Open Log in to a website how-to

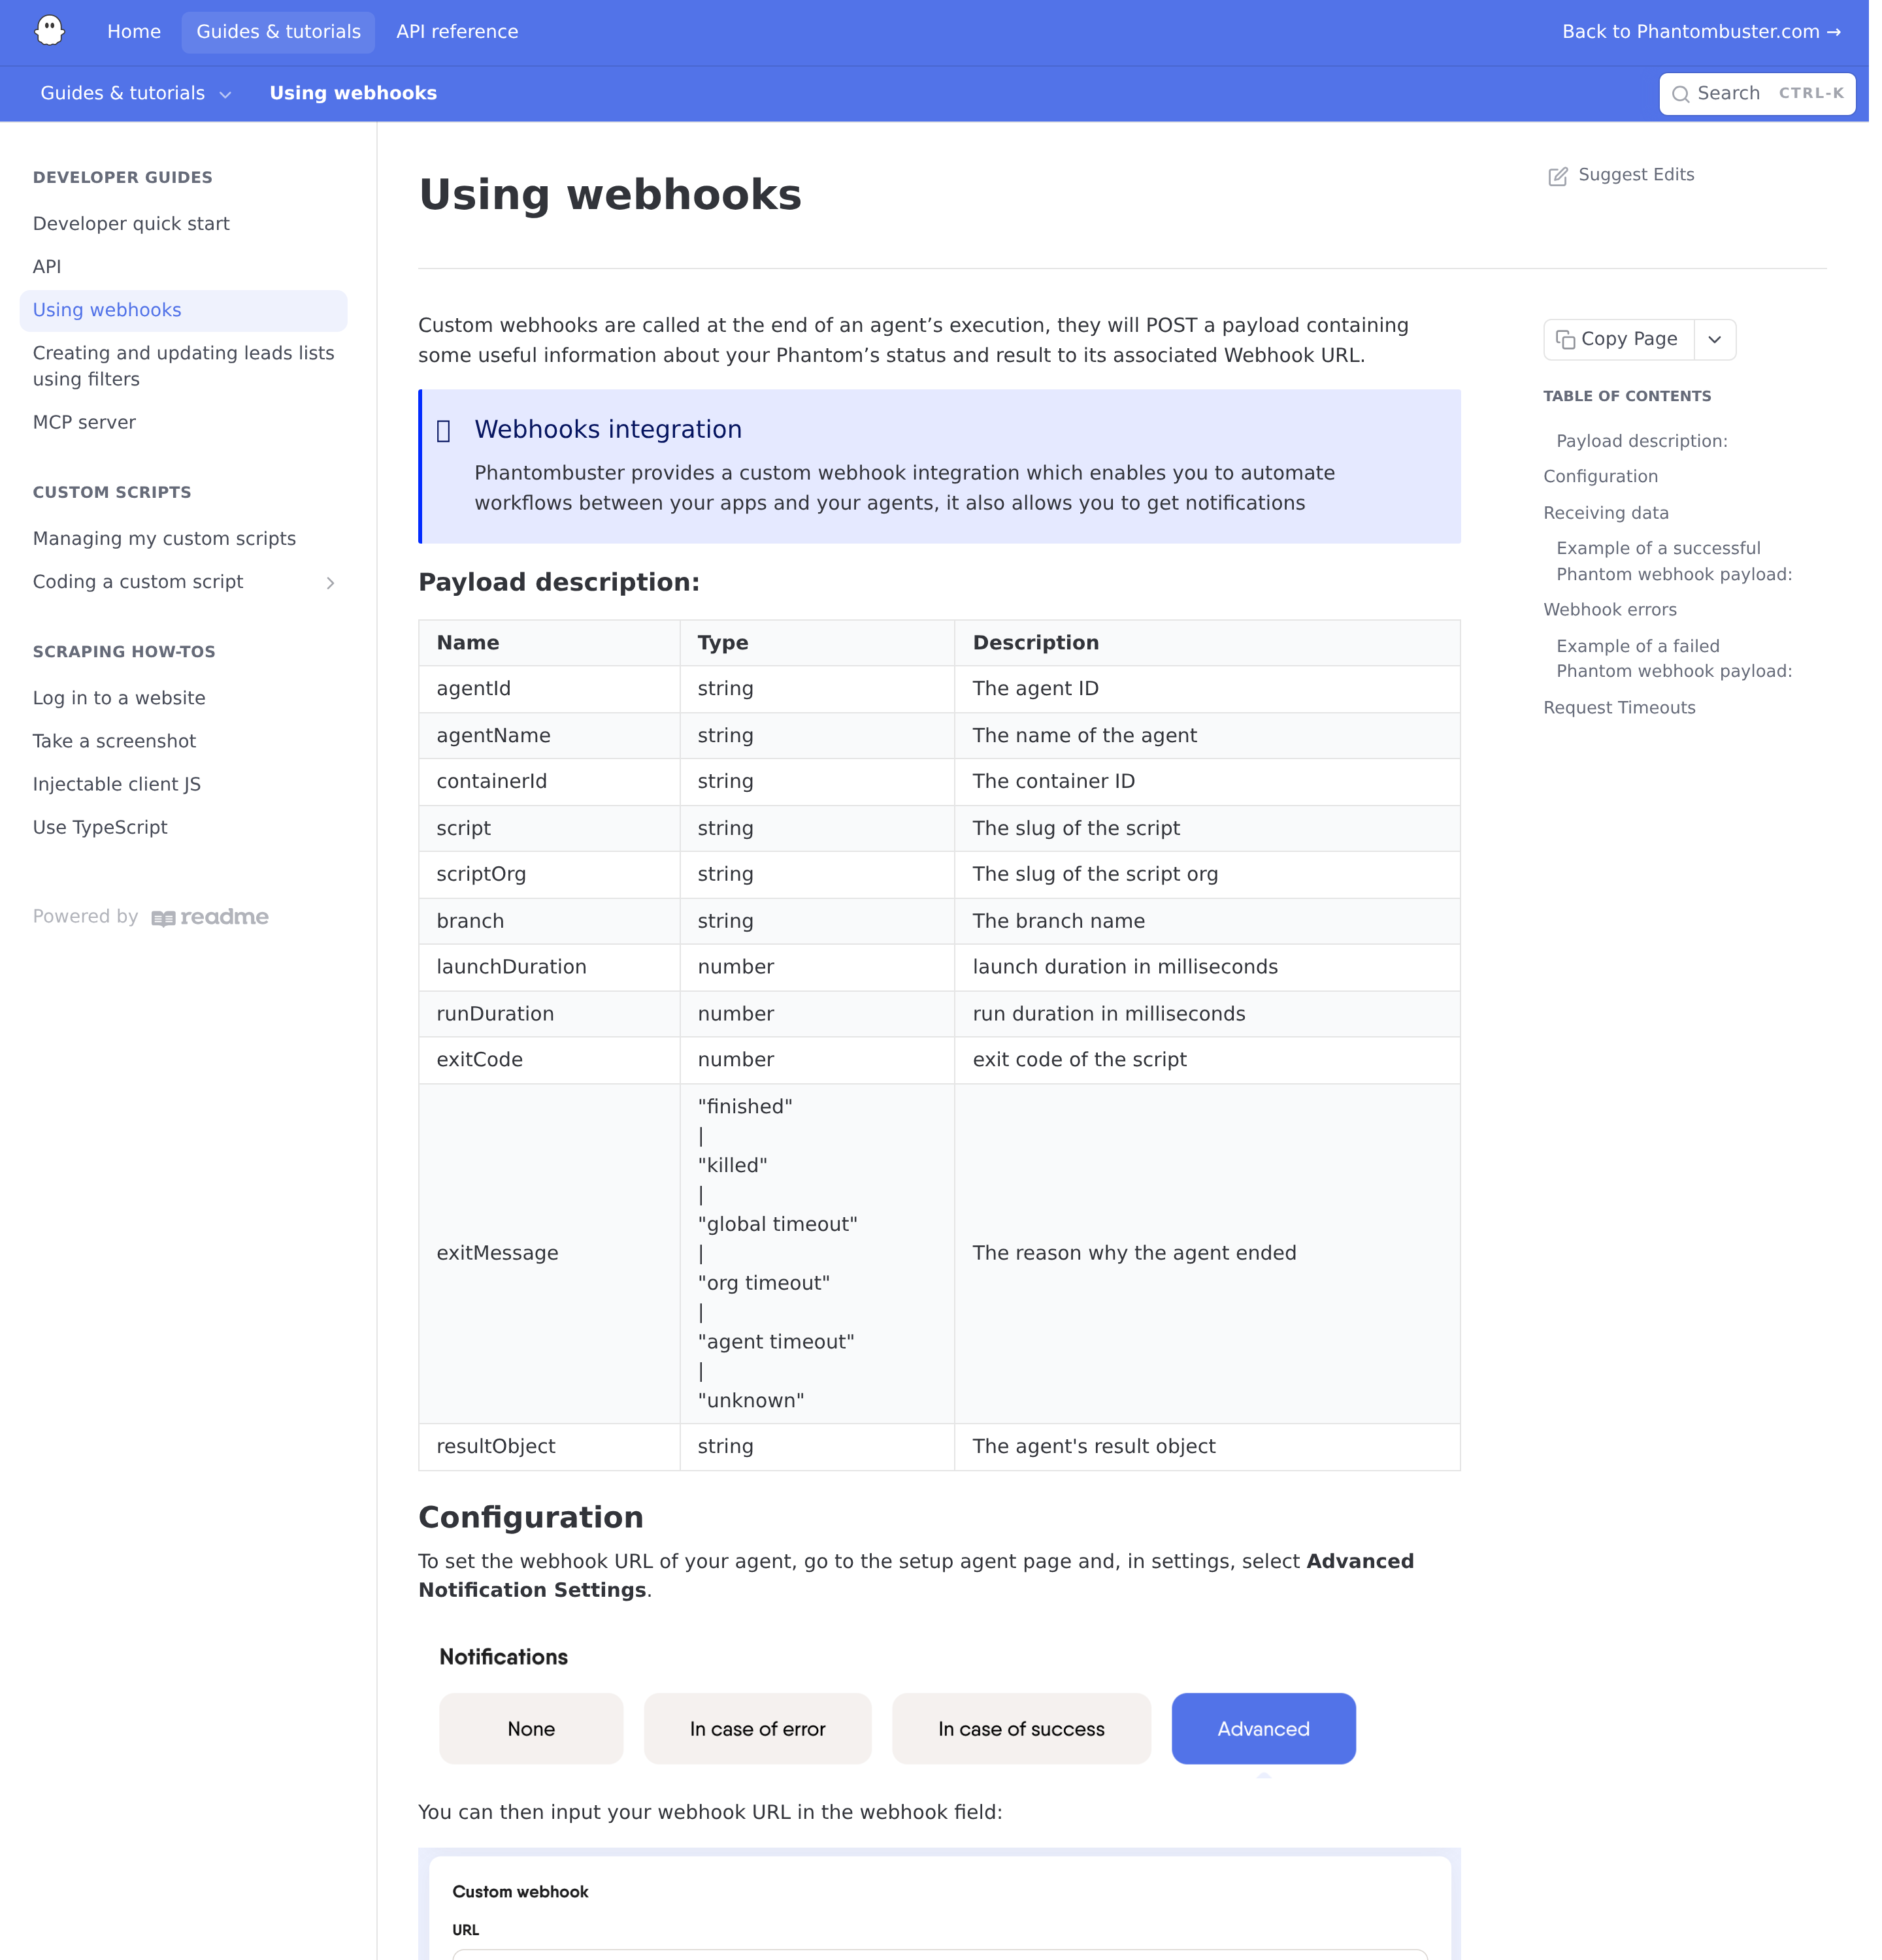pos(119,698)
